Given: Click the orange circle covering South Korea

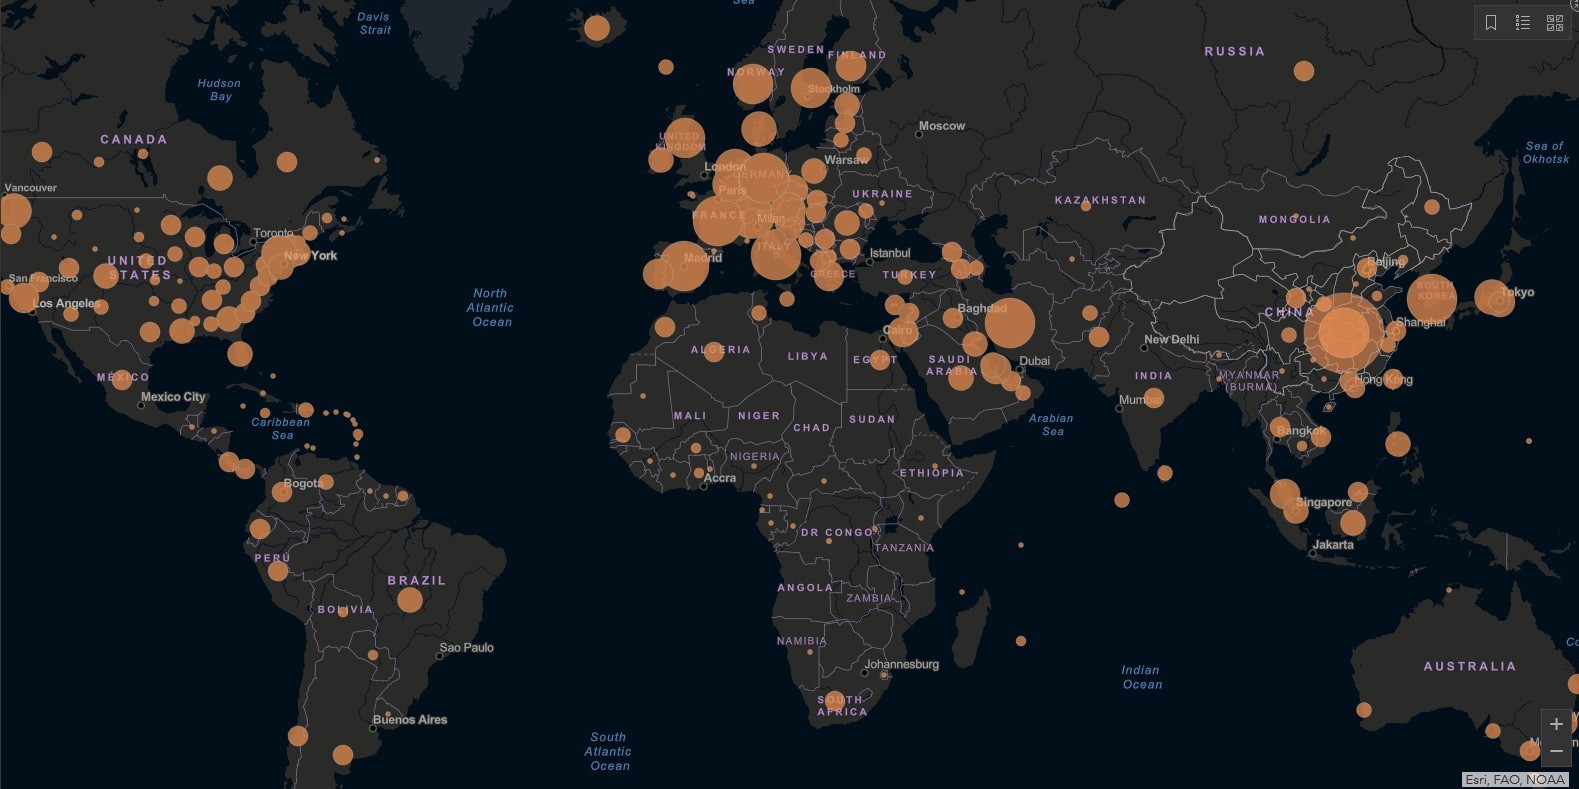Looking at the screenshot, I should point(1432,298).
